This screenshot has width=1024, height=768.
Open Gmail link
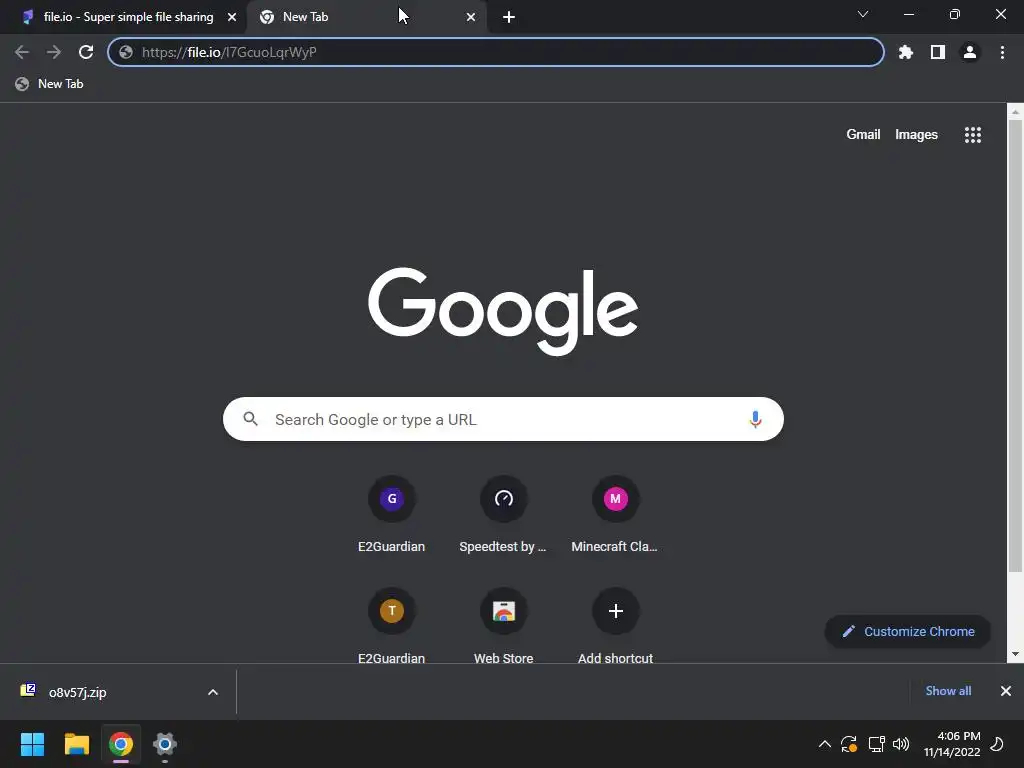click(863, 135)
